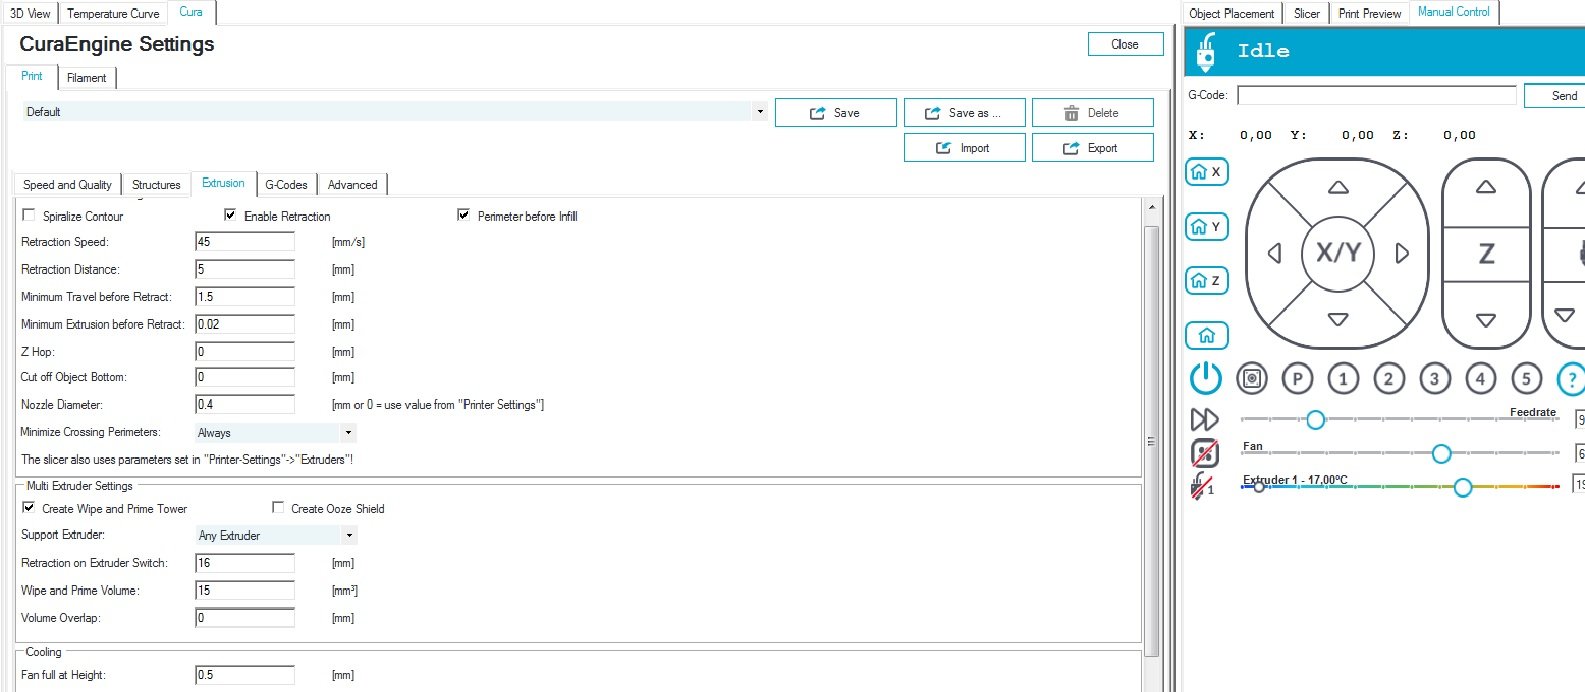The width and height of the screenshot is (1585, 692).
Task: Run script button 5
Action: click(1526, 379)
